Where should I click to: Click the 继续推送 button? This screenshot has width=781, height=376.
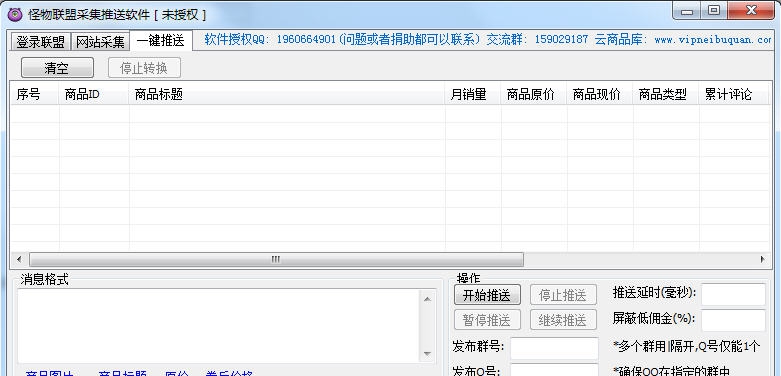point(563,320)
